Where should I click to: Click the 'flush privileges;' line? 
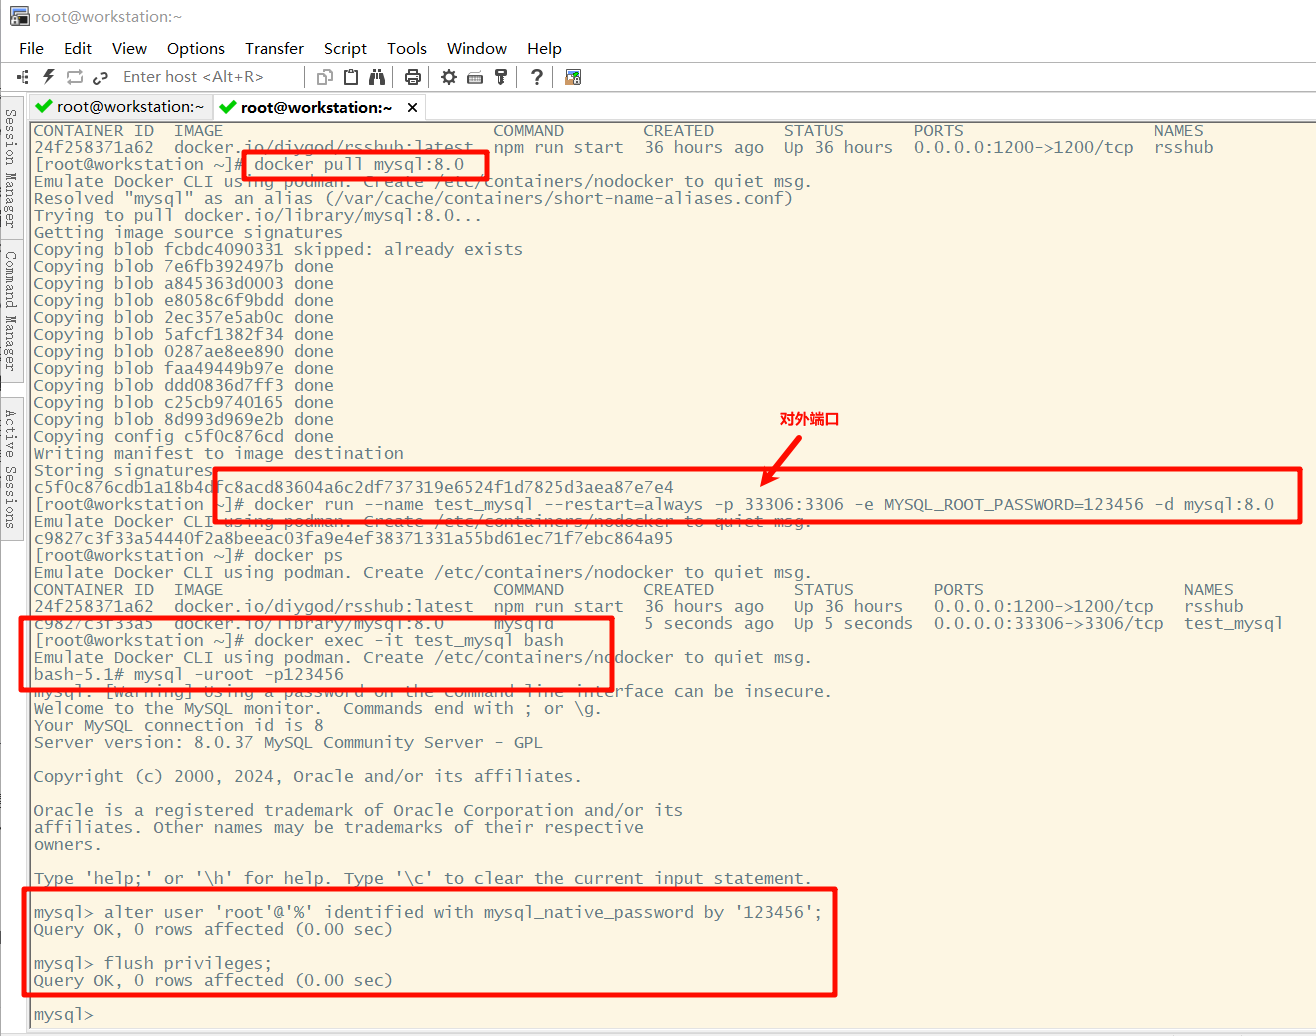pos(153,963)
